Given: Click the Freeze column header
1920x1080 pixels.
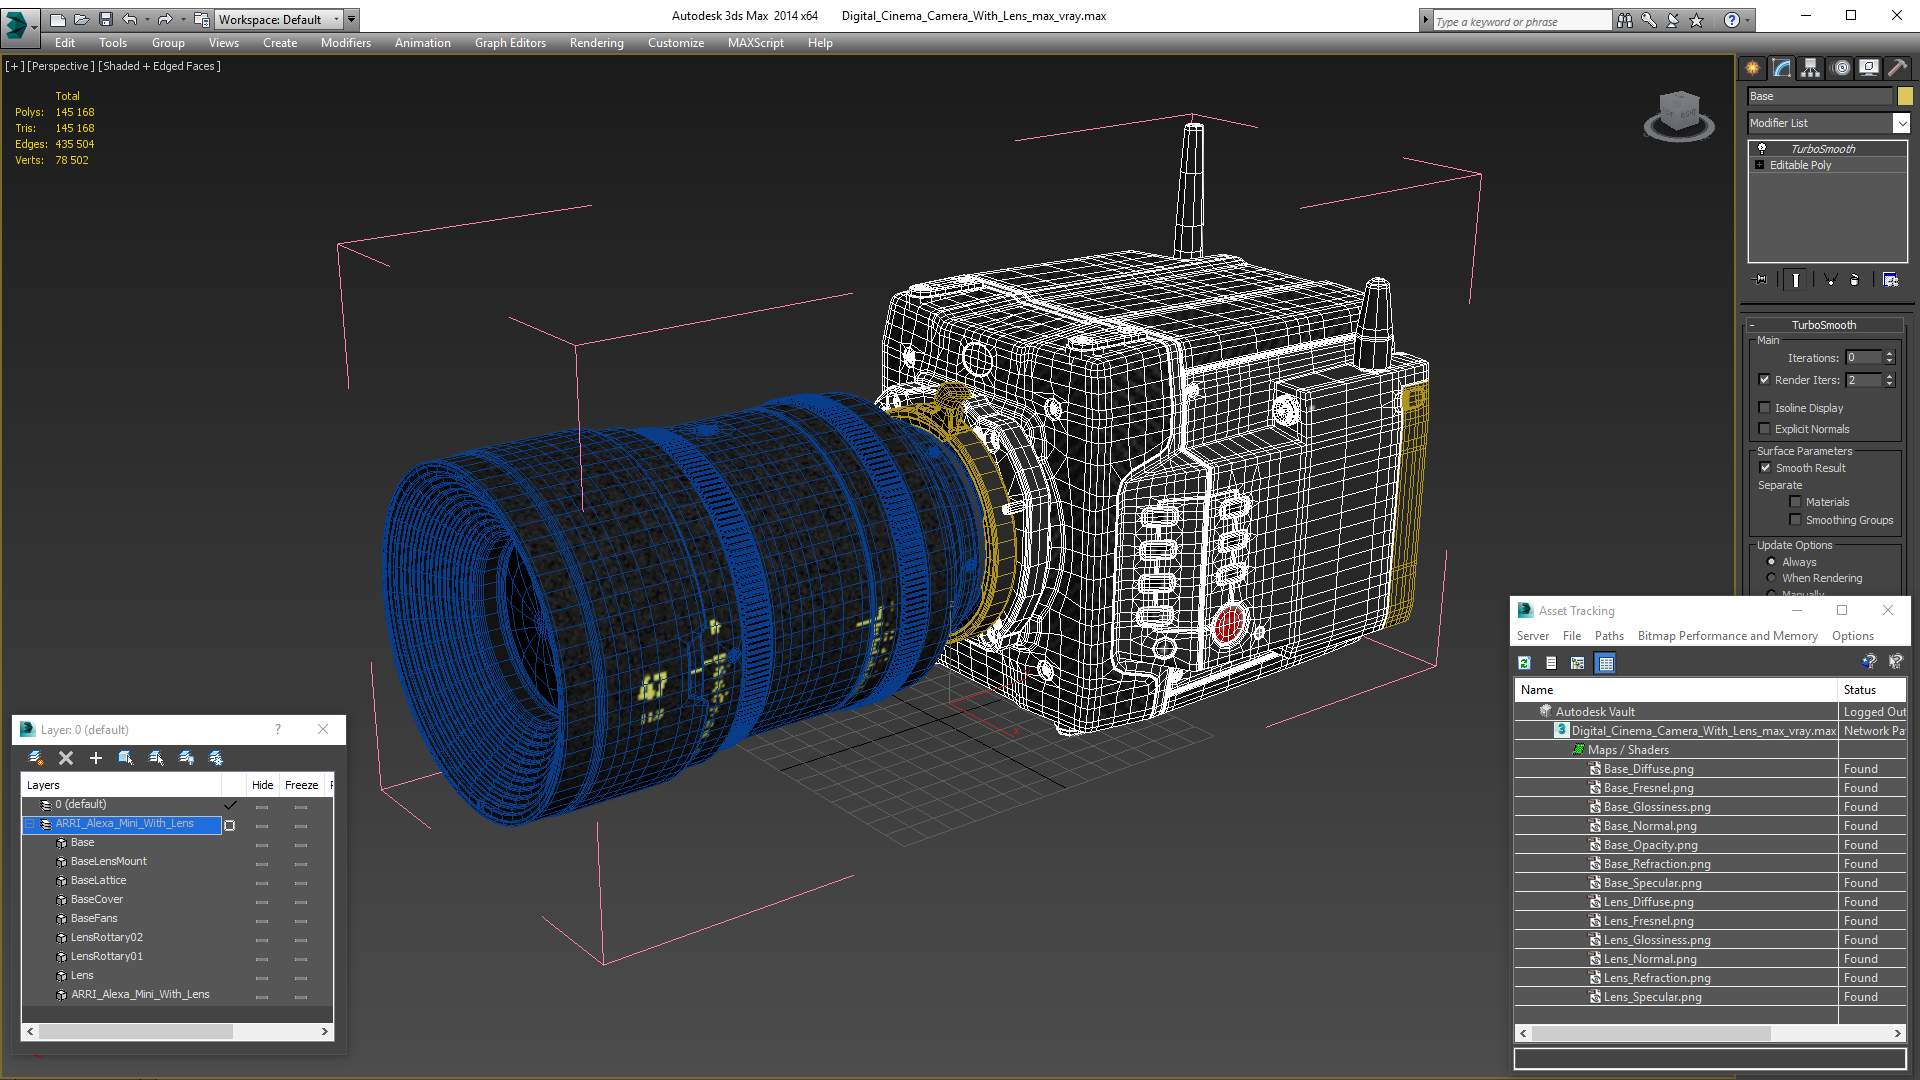Looking at the screenshot, I should click(301, 785).
